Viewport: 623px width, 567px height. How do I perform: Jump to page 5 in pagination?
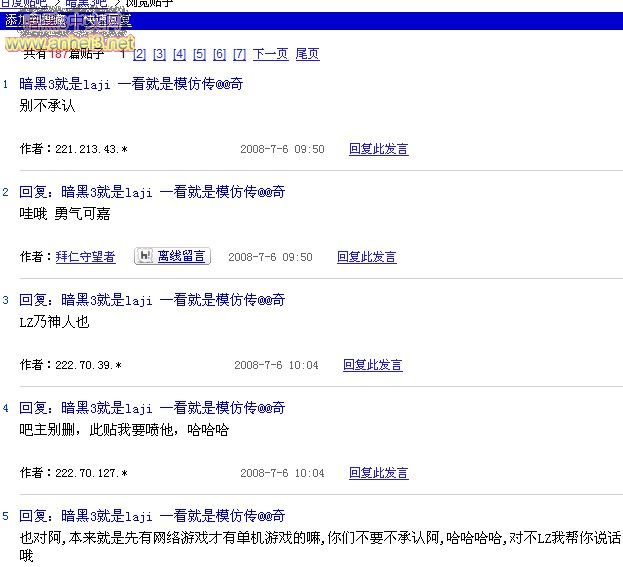click(x=200, y=54)
